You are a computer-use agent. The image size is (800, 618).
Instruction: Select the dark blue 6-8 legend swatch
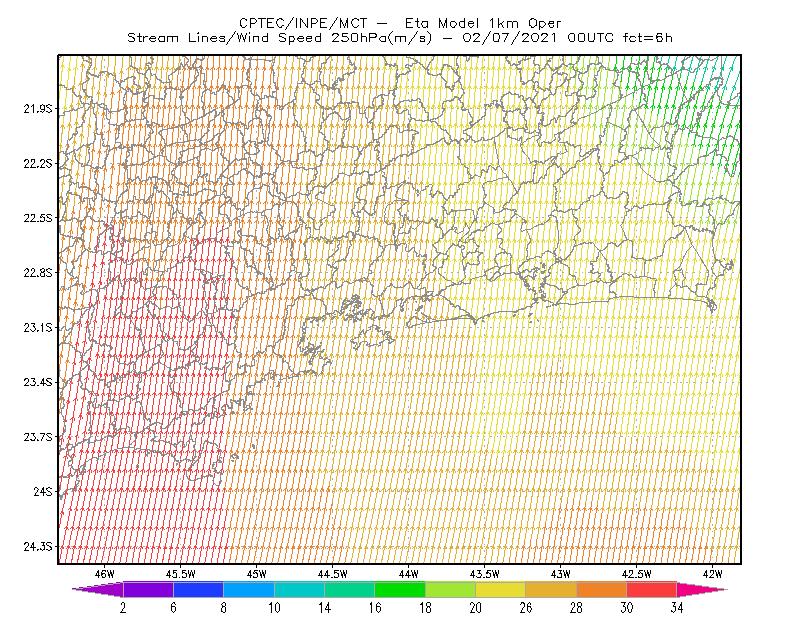[198, 589]
